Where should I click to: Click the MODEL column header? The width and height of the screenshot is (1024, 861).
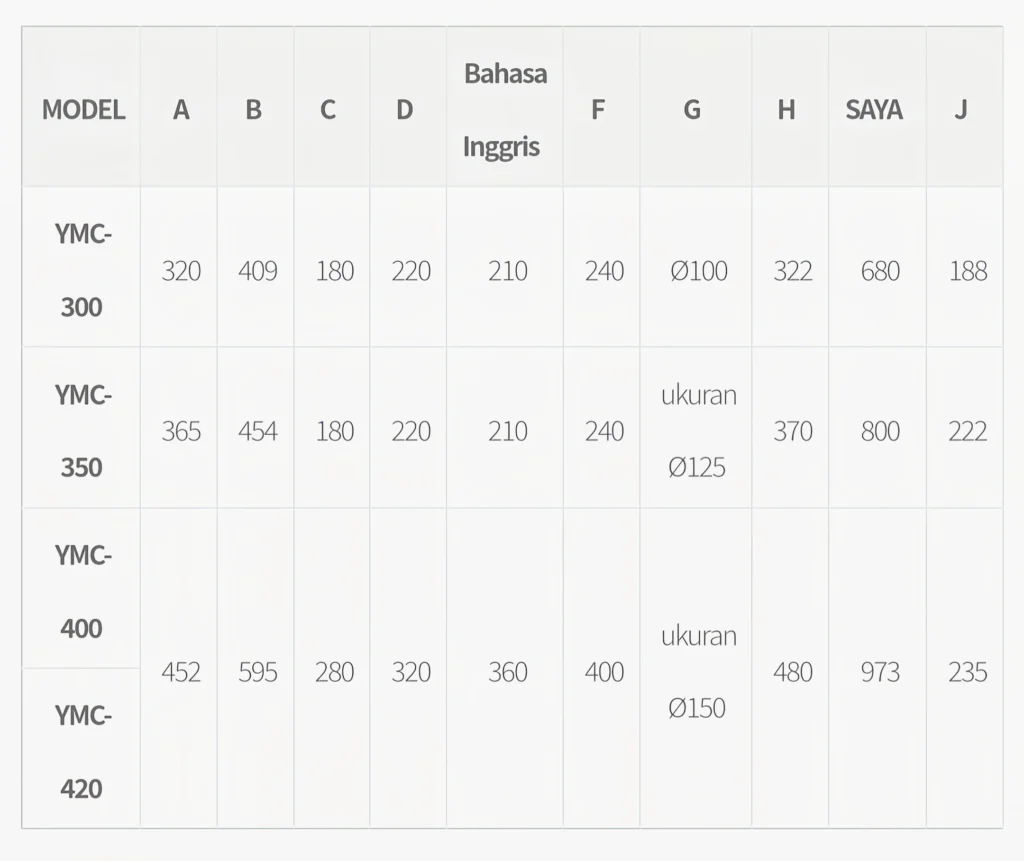tap(83, 109)
